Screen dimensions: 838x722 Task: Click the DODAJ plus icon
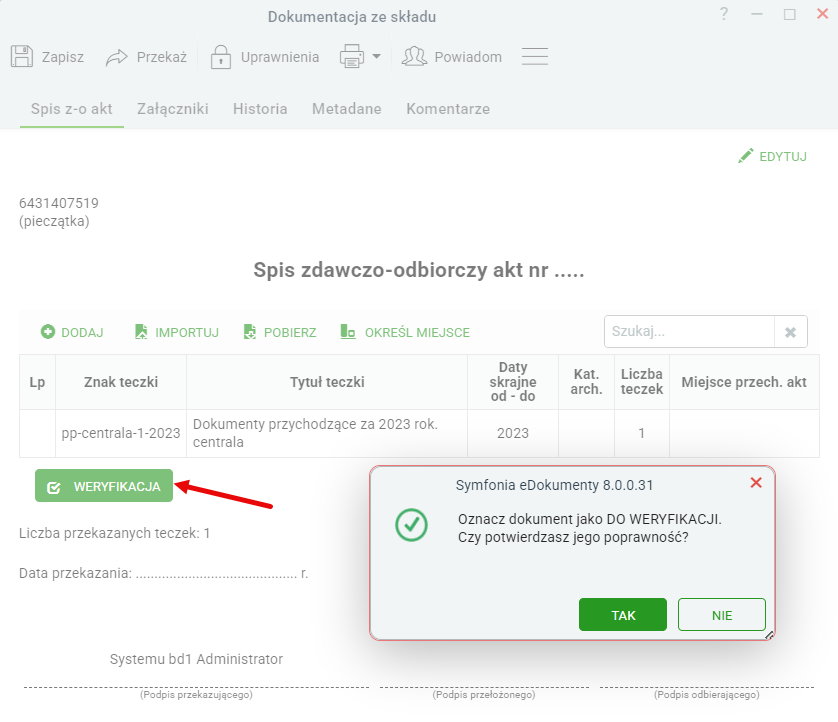coord(48,332)
